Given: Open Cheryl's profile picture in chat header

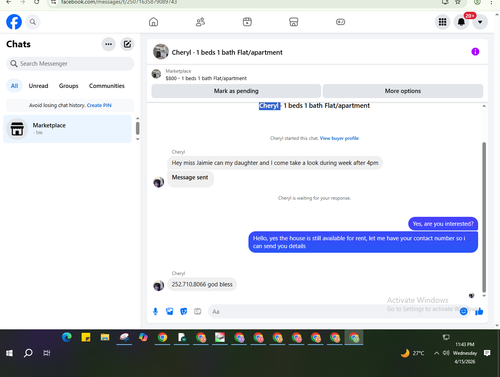Looking at the screenshot, I should 161,52.
